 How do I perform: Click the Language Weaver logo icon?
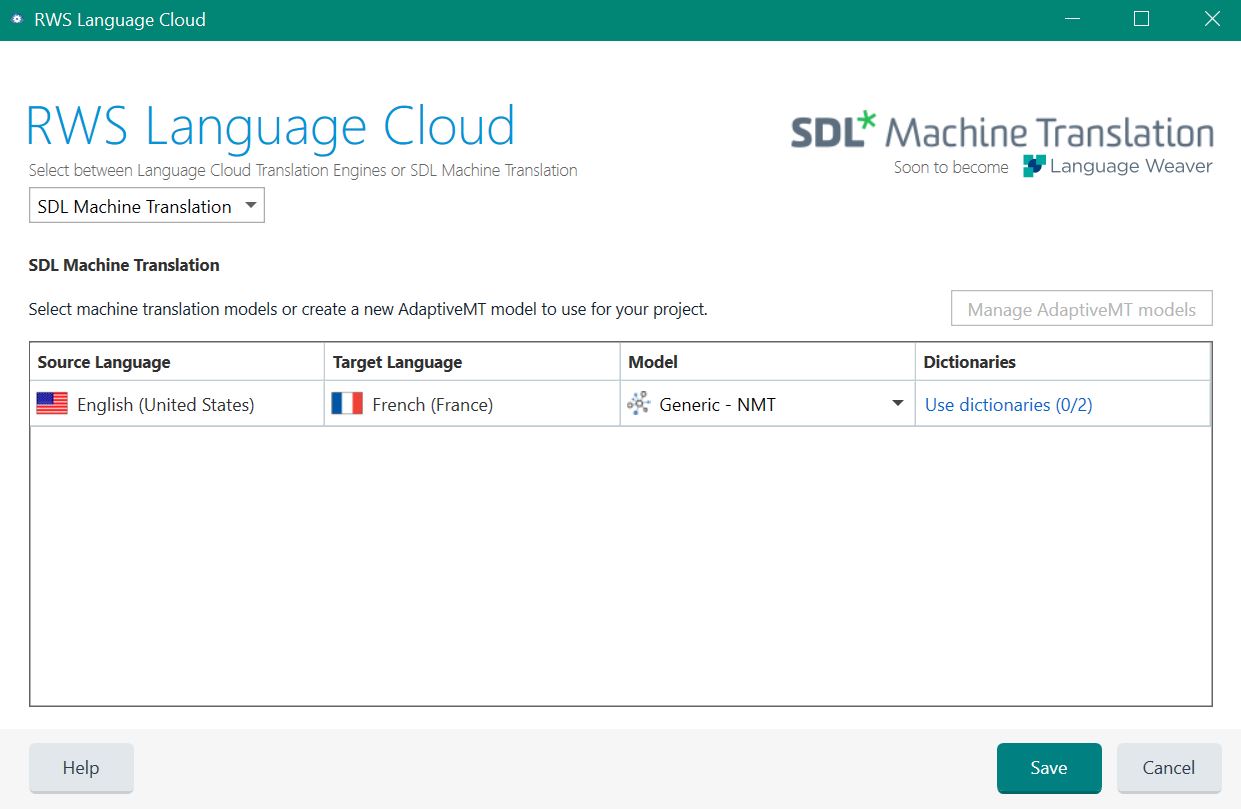coord(1034,166)
